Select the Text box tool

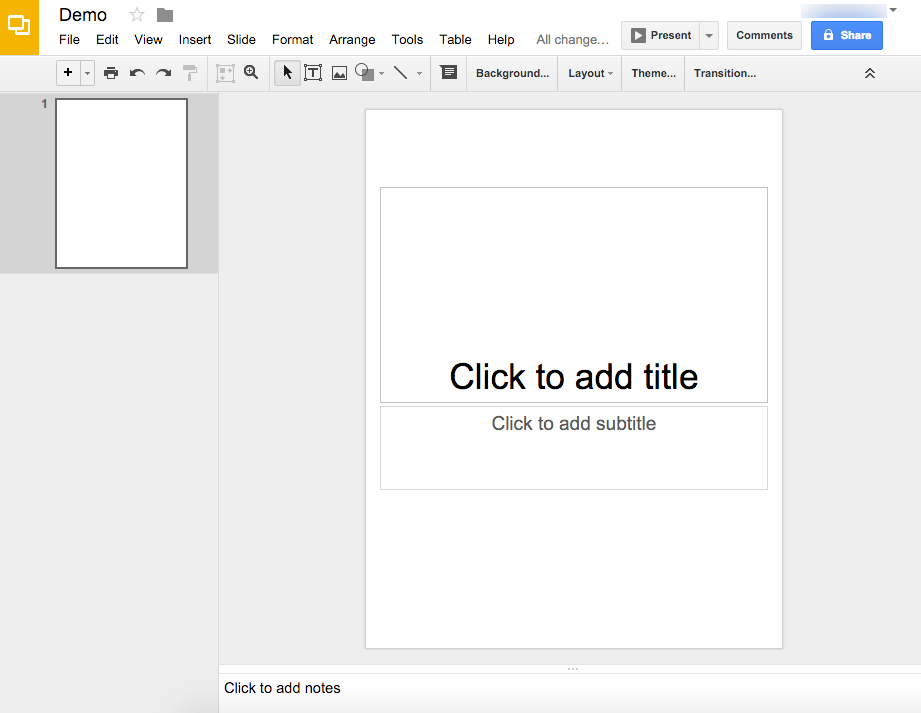tap(313, 72)
